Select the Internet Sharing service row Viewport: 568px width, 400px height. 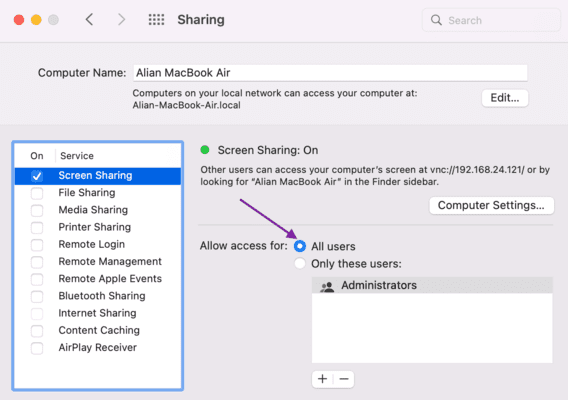[x=98, y=314]
